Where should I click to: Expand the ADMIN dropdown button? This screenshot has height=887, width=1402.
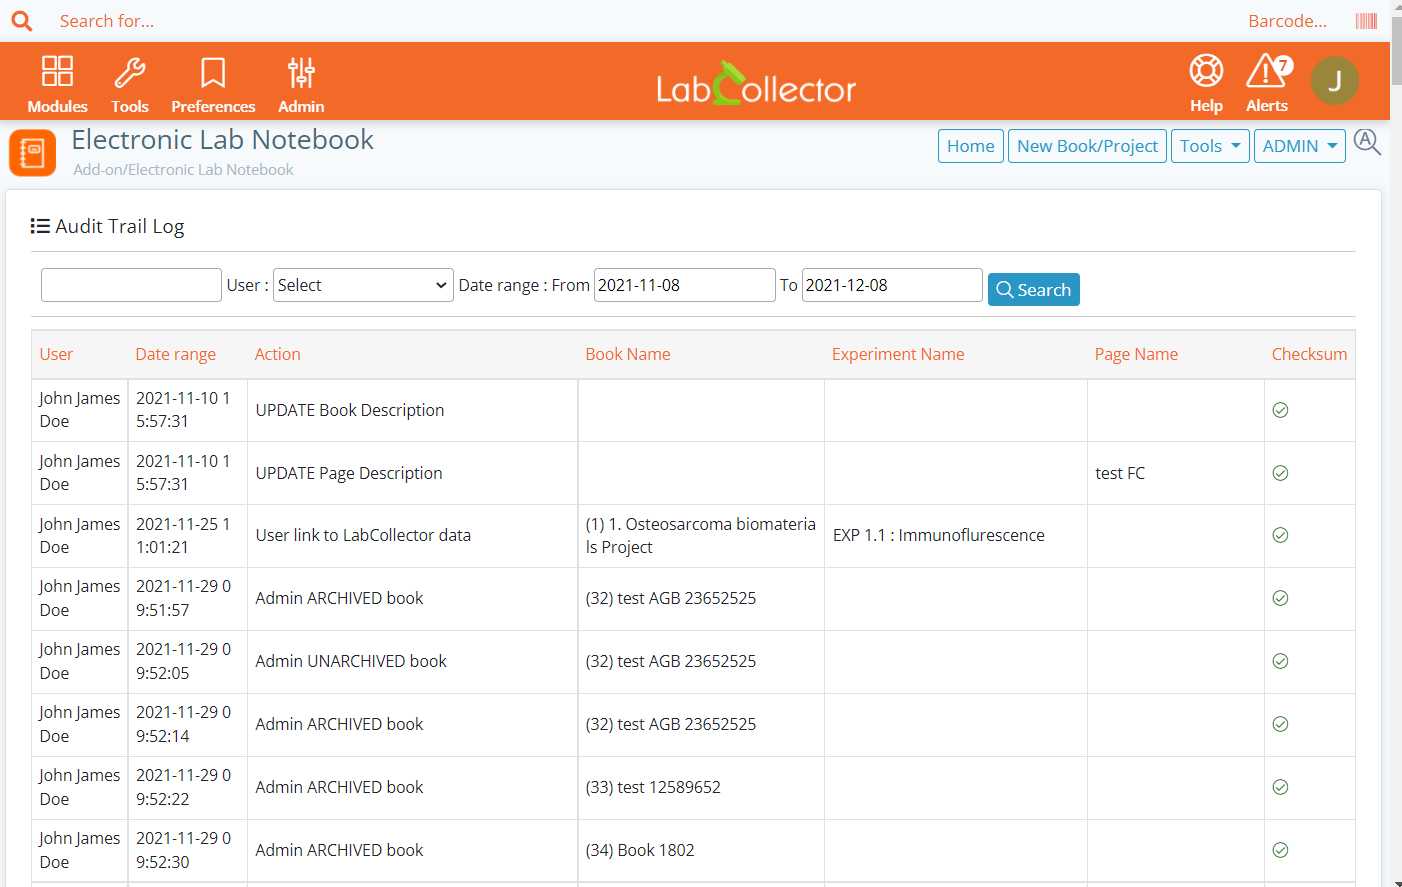click(x=1300, y=146)
